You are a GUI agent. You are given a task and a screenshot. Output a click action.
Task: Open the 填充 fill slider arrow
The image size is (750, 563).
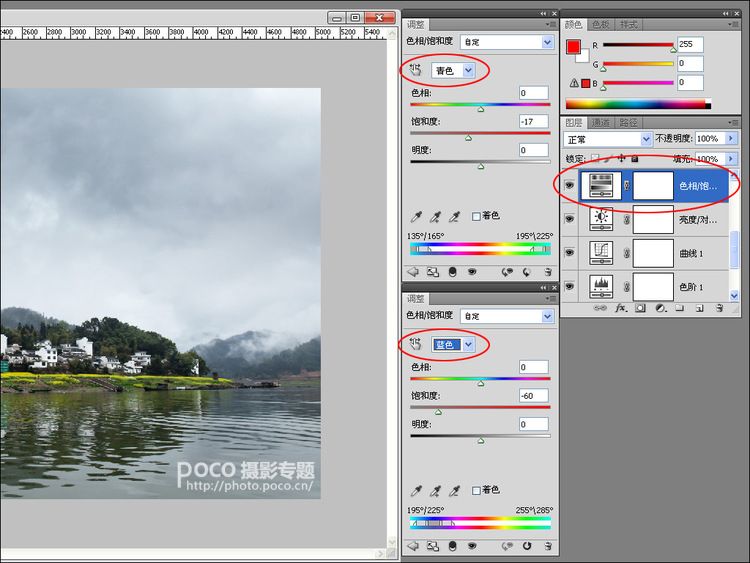coord(731,158)
